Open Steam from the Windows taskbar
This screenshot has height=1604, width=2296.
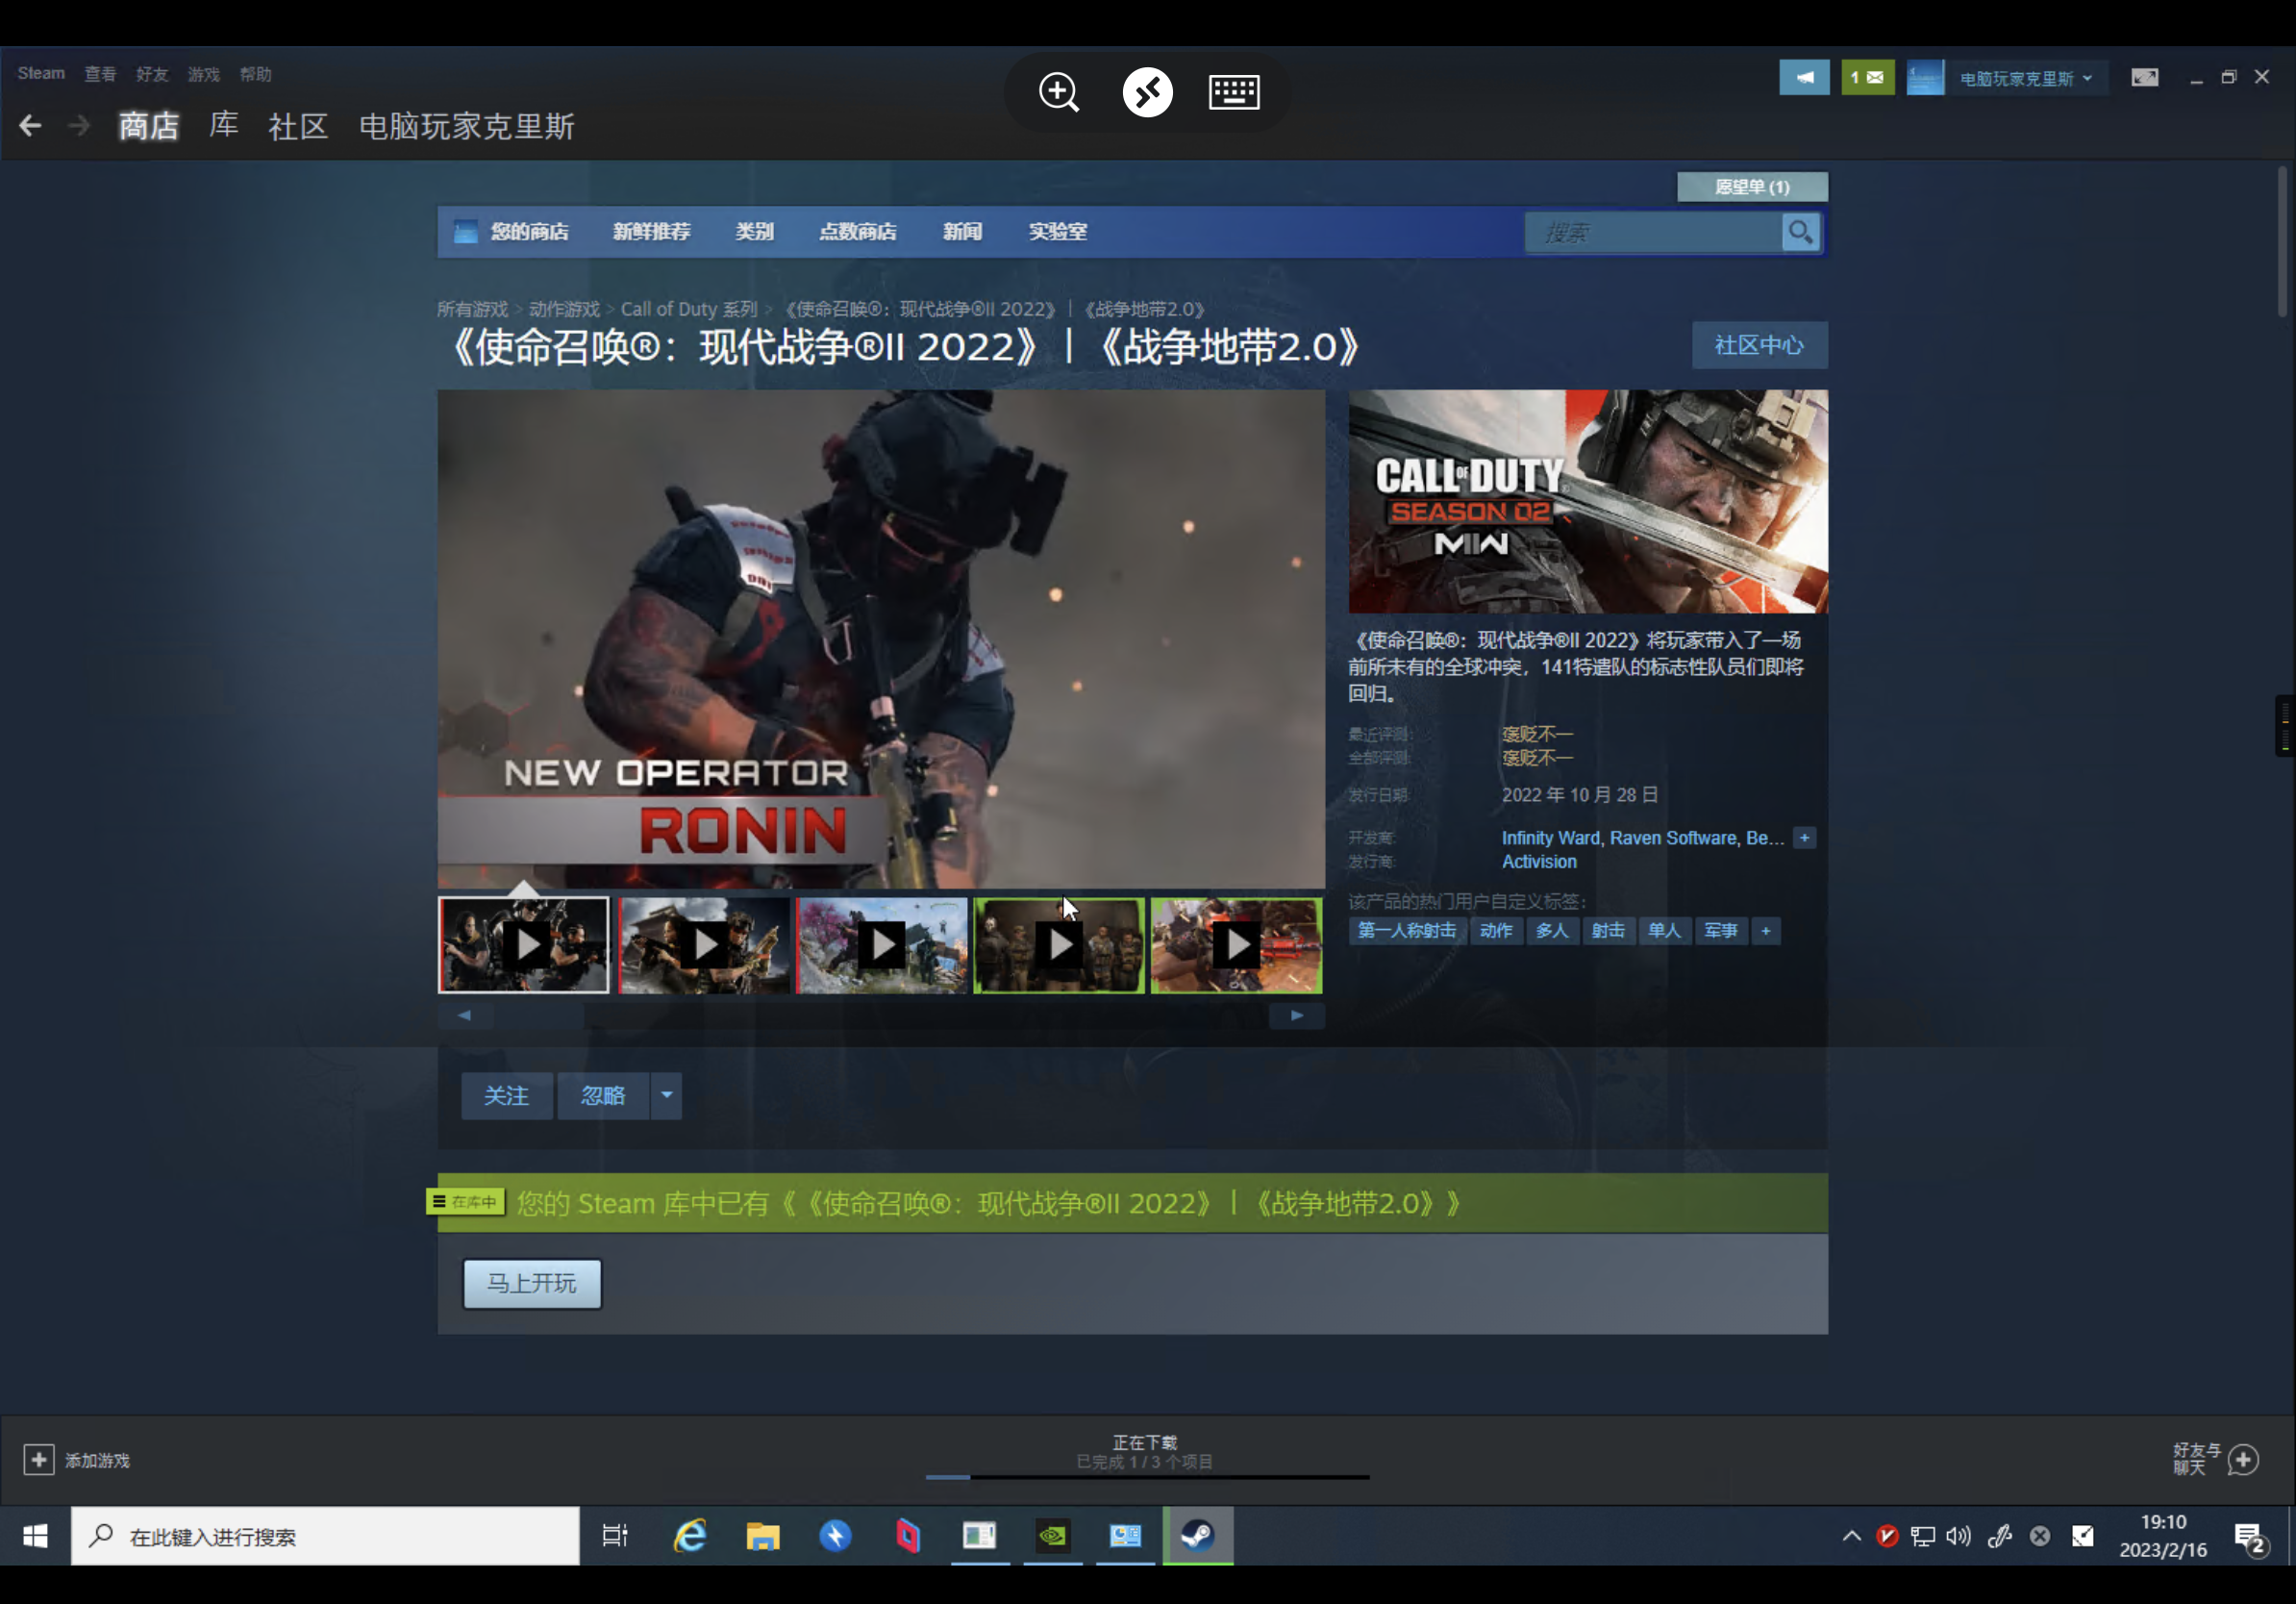1197,1535
